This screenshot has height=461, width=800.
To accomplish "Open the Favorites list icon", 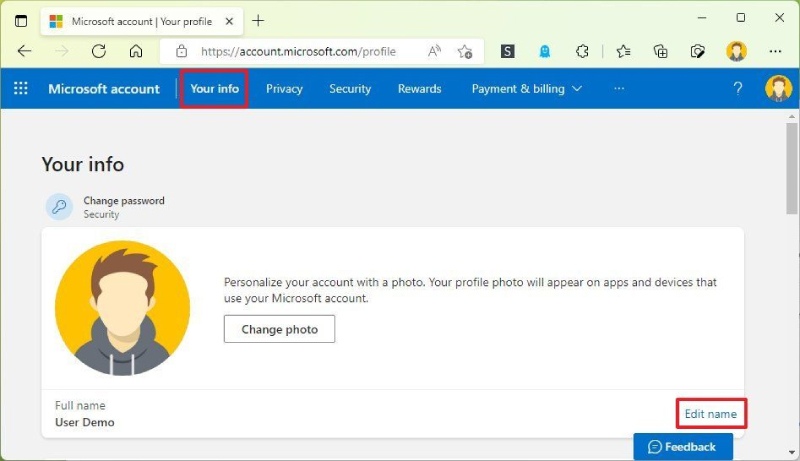I will click(623, 51).
